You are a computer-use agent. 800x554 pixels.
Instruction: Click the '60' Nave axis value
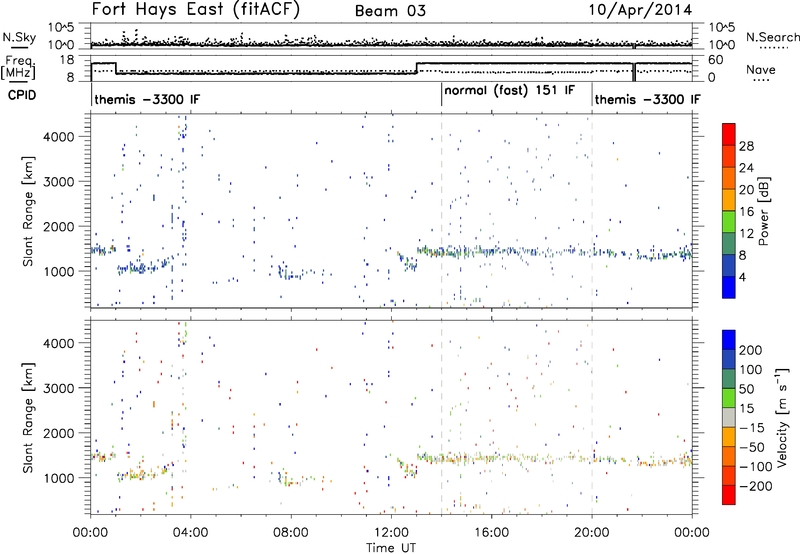(716, 60)
